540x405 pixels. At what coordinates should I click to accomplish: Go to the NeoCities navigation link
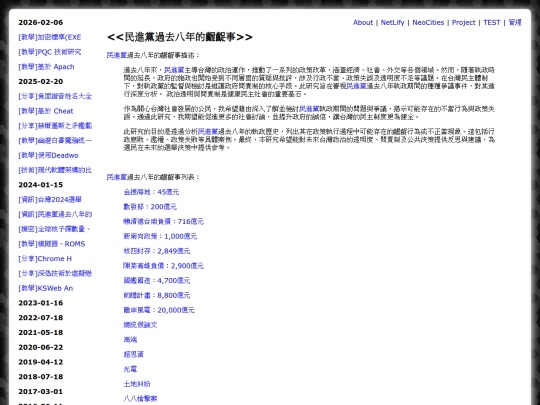428,22
